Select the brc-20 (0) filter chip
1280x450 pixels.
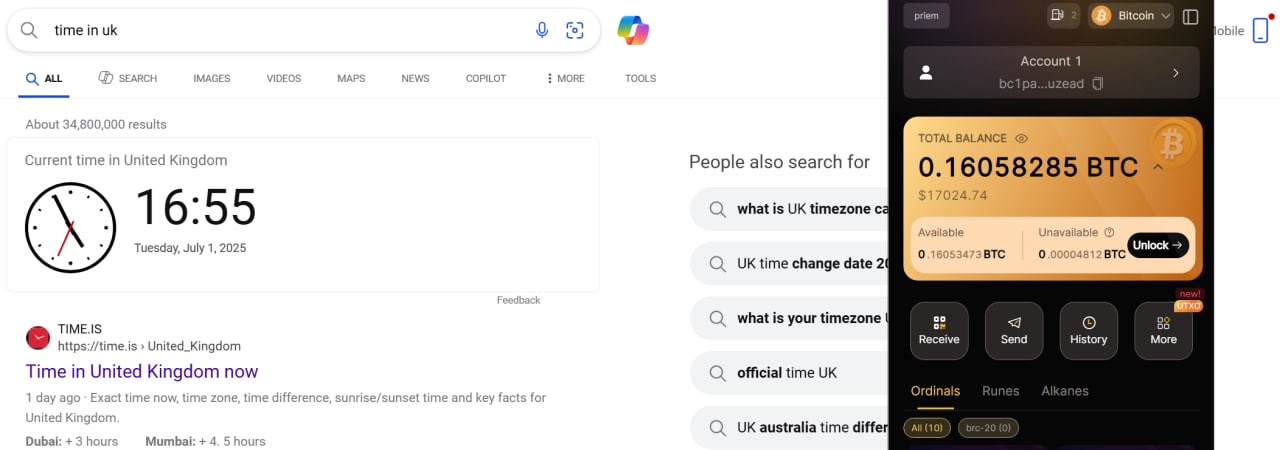(x=988, y=428)
